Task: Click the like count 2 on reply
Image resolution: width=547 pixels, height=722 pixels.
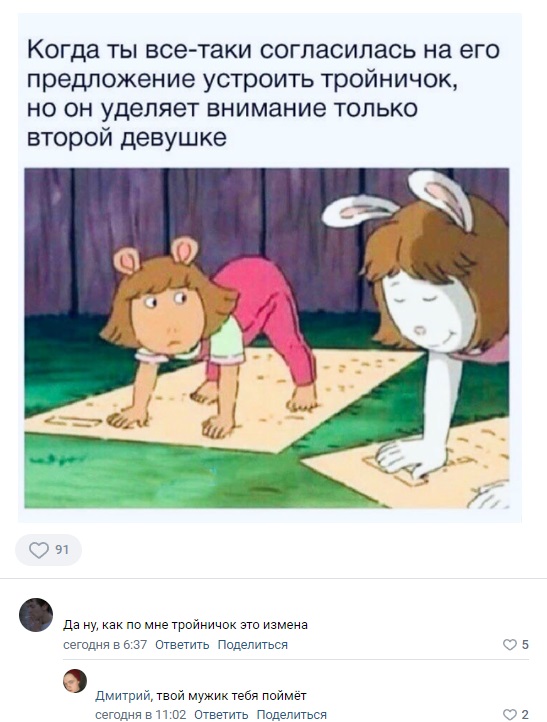Action: click(x=525, y=715)
